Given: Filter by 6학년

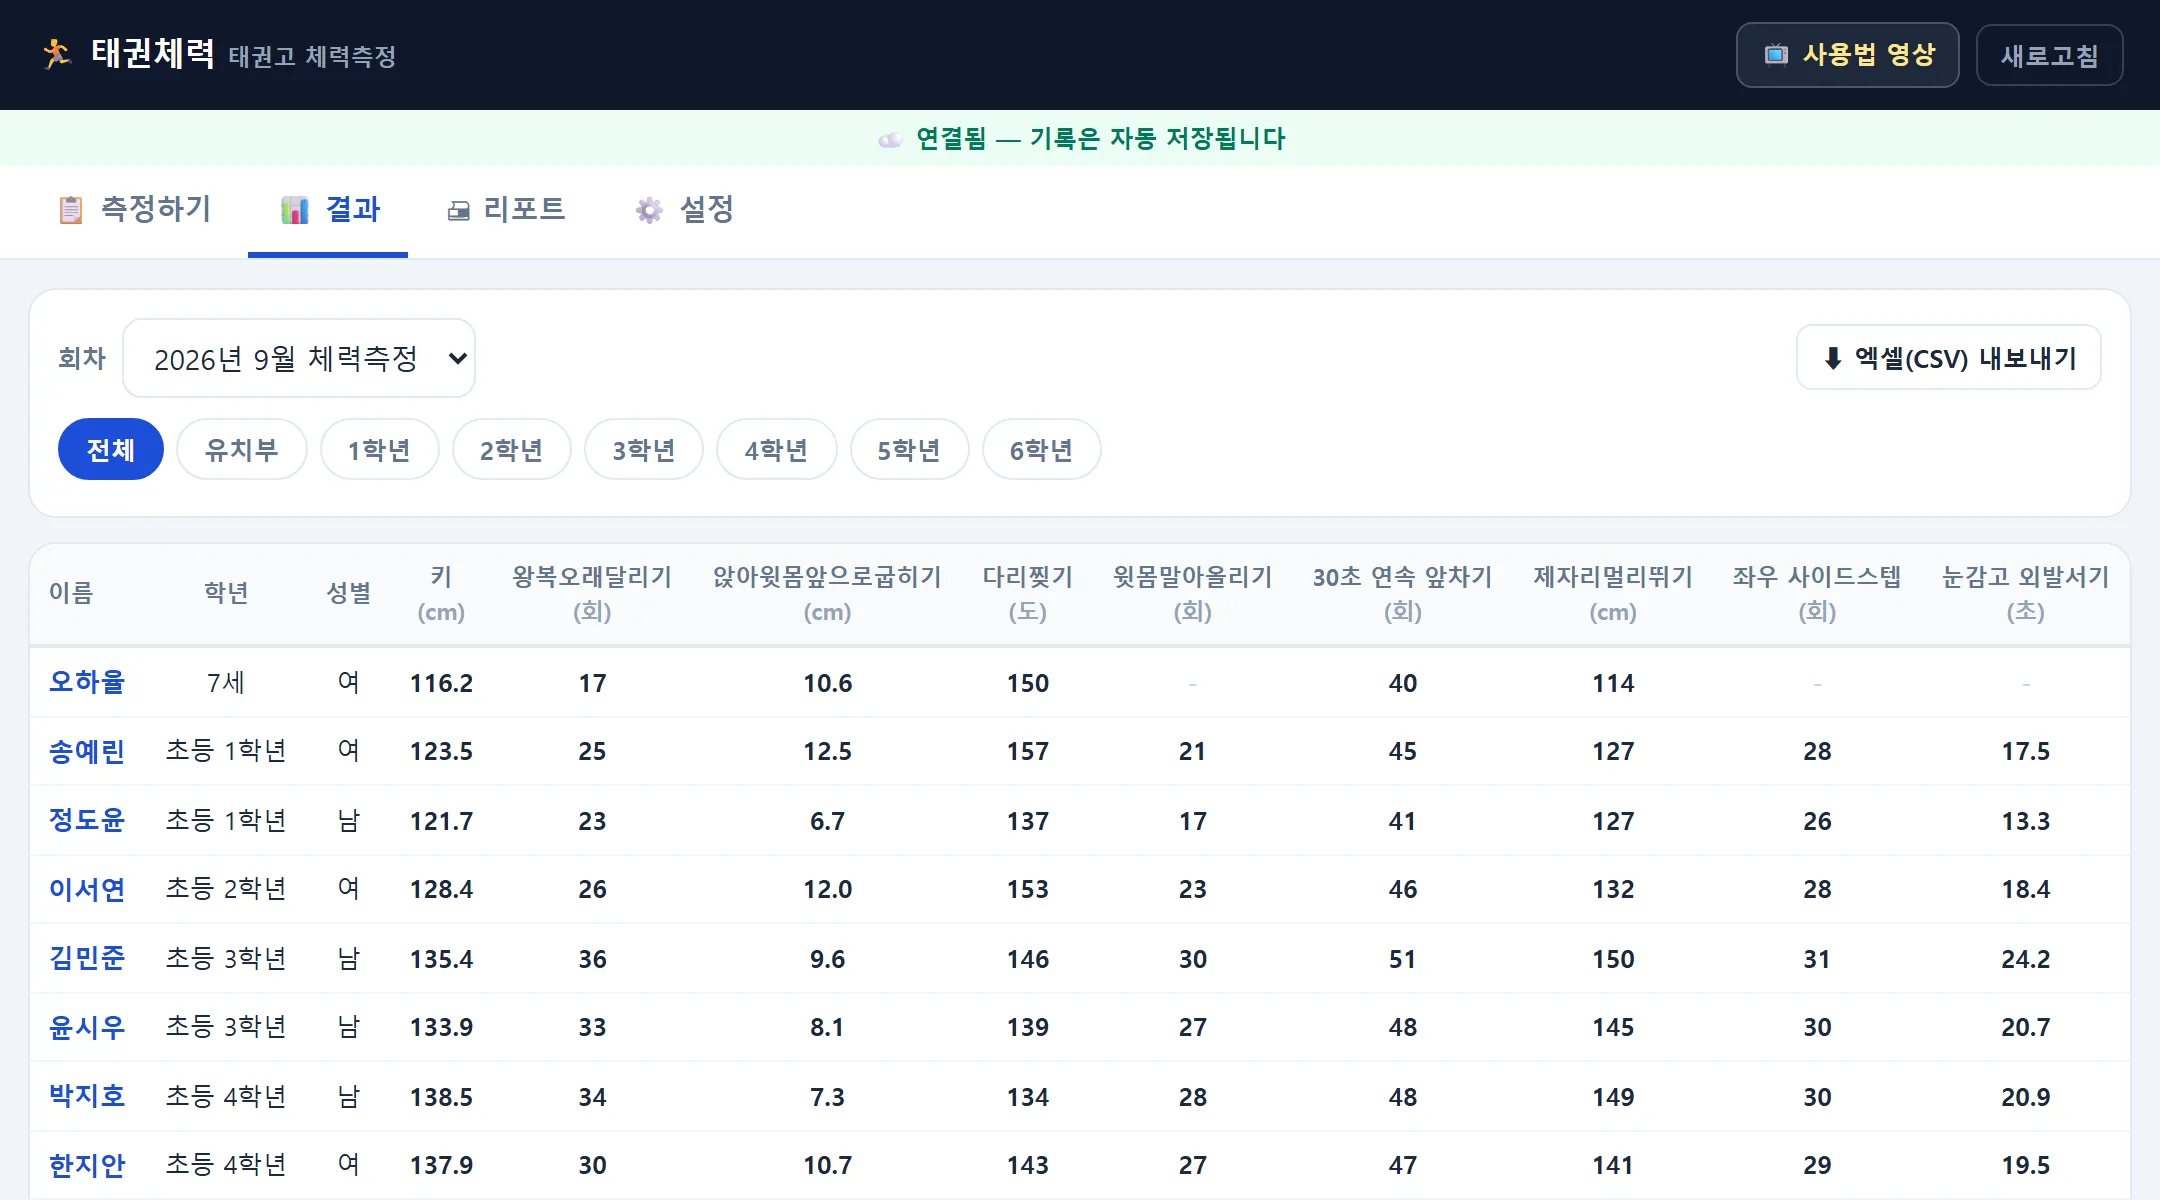Looking at the screenshot, I should tap(1042, 449).
